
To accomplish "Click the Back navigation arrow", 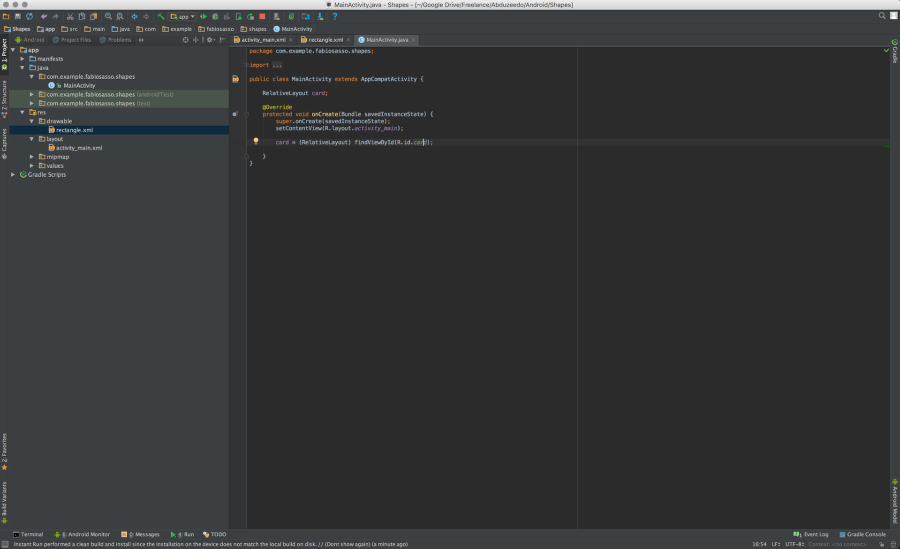I will (x=134, y=17).
